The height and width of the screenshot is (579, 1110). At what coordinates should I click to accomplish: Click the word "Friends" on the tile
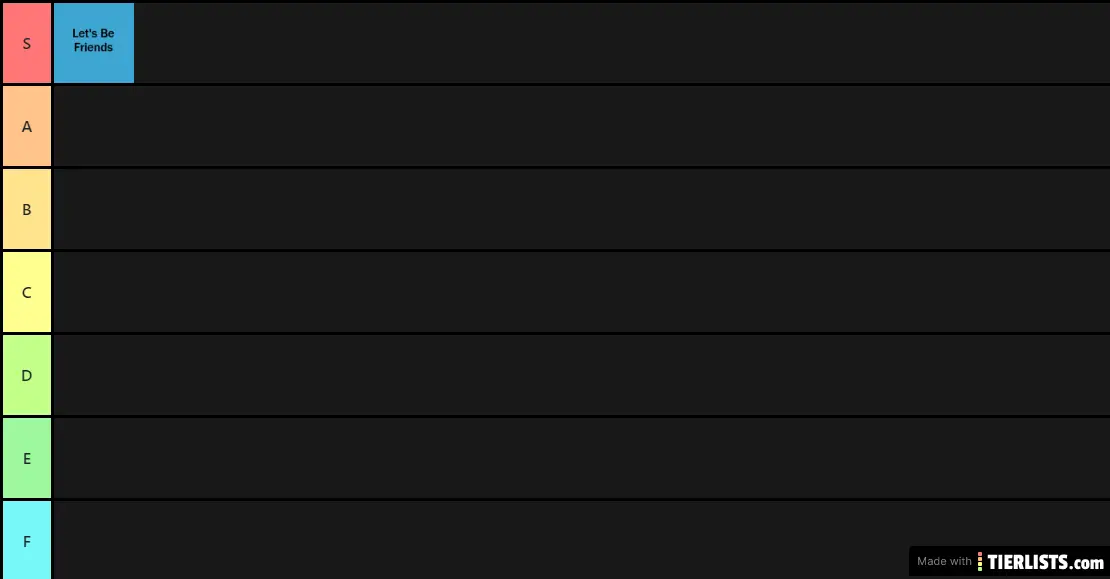(x=93, y=48)
